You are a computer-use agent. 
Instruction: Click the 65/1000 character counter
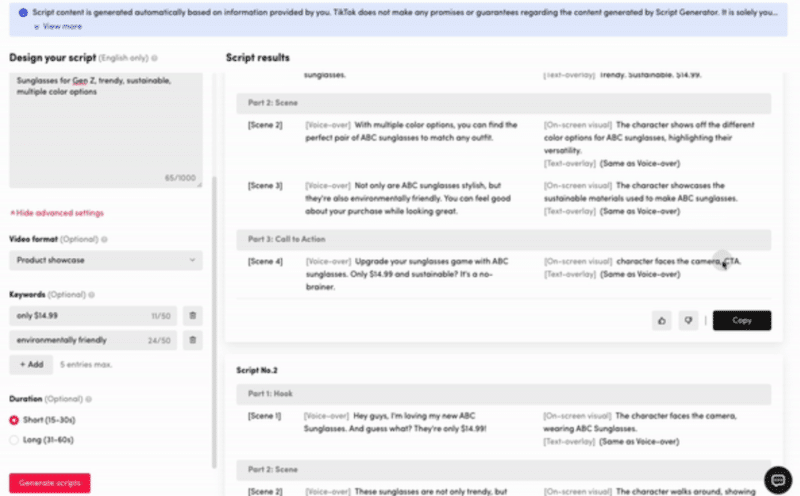(x=180, y=178)
